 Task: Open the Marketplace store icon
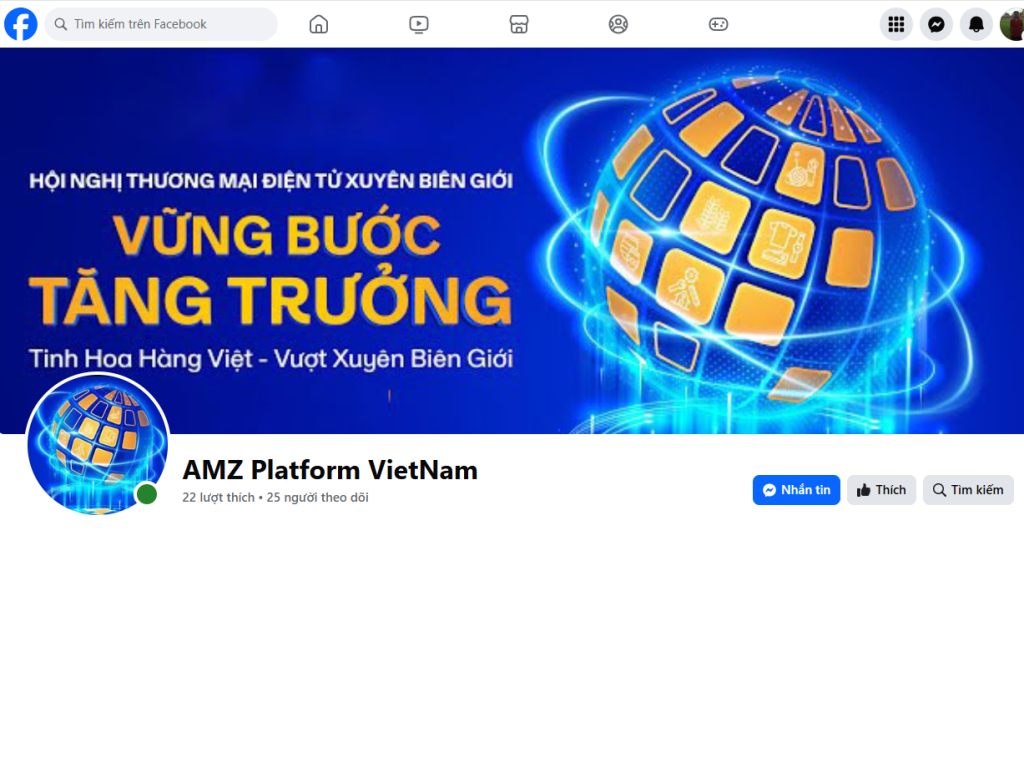click(519, 24)
